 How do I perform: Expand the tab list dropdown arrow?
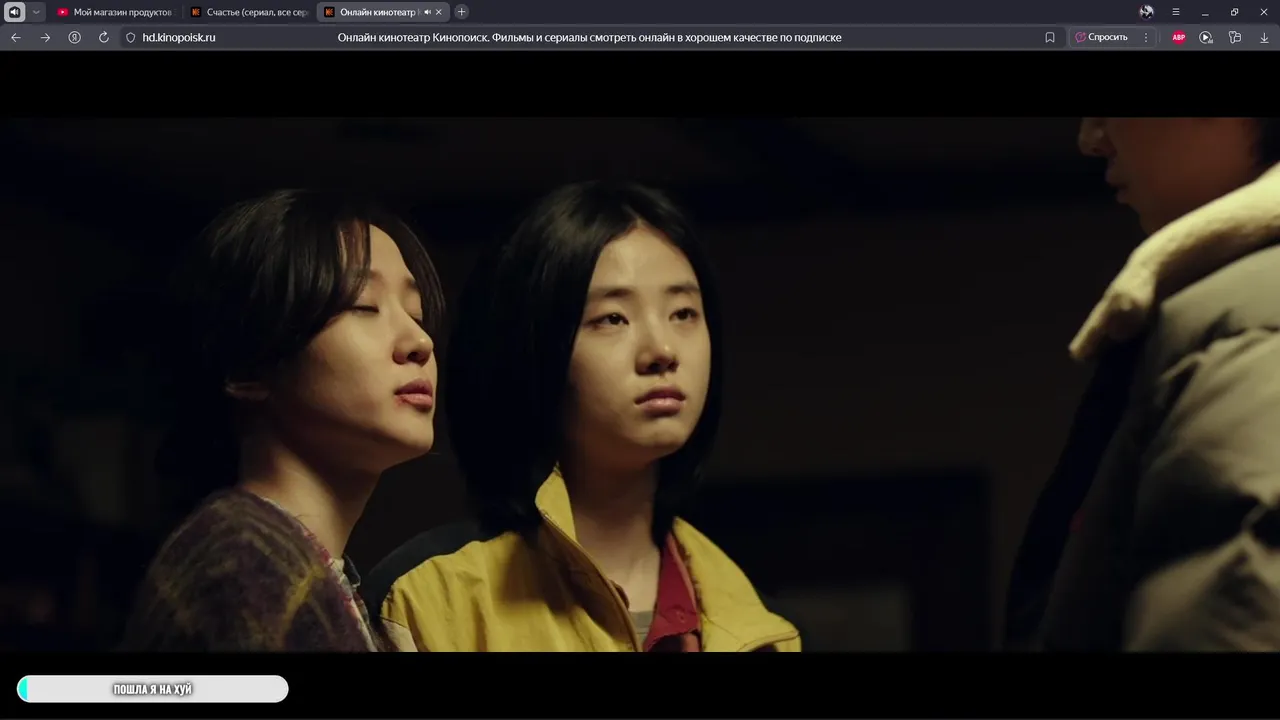click(x=36, y=12)
